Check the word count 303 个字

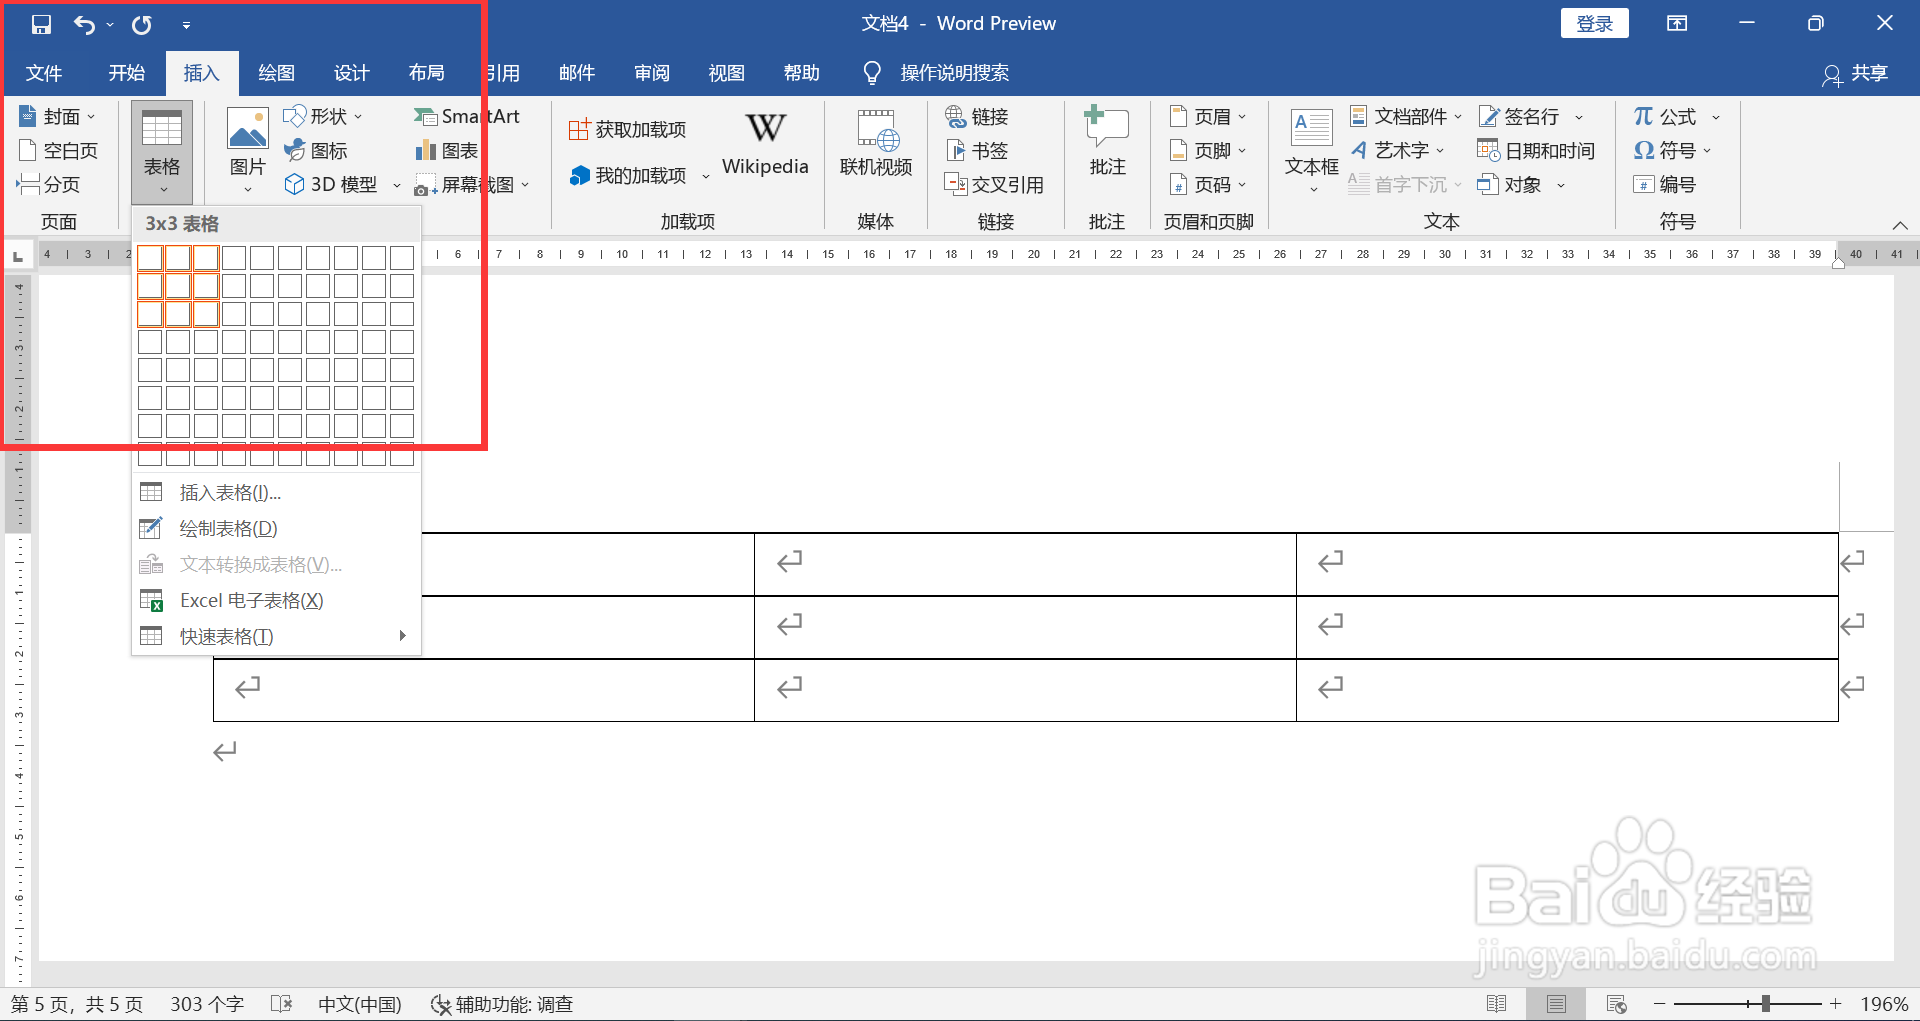click(207, 1003)
